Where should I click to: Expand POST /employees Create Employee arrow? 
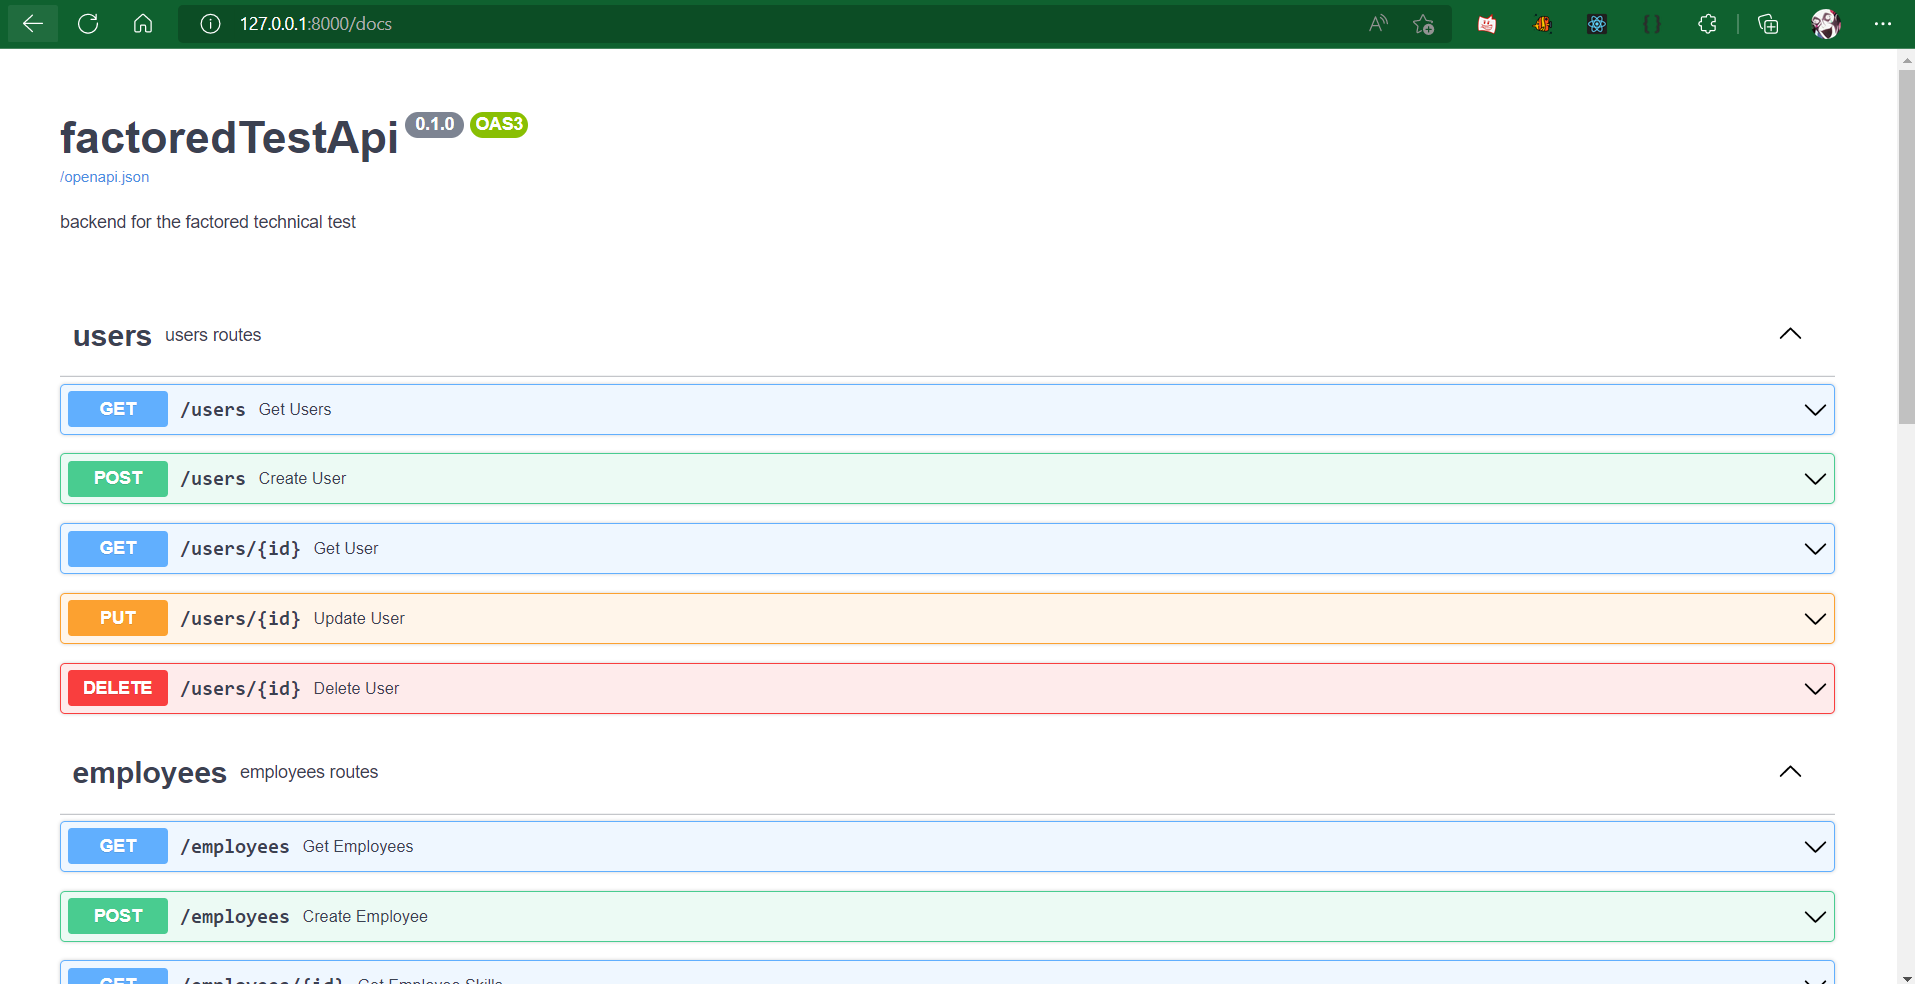tap(1815, 917)
